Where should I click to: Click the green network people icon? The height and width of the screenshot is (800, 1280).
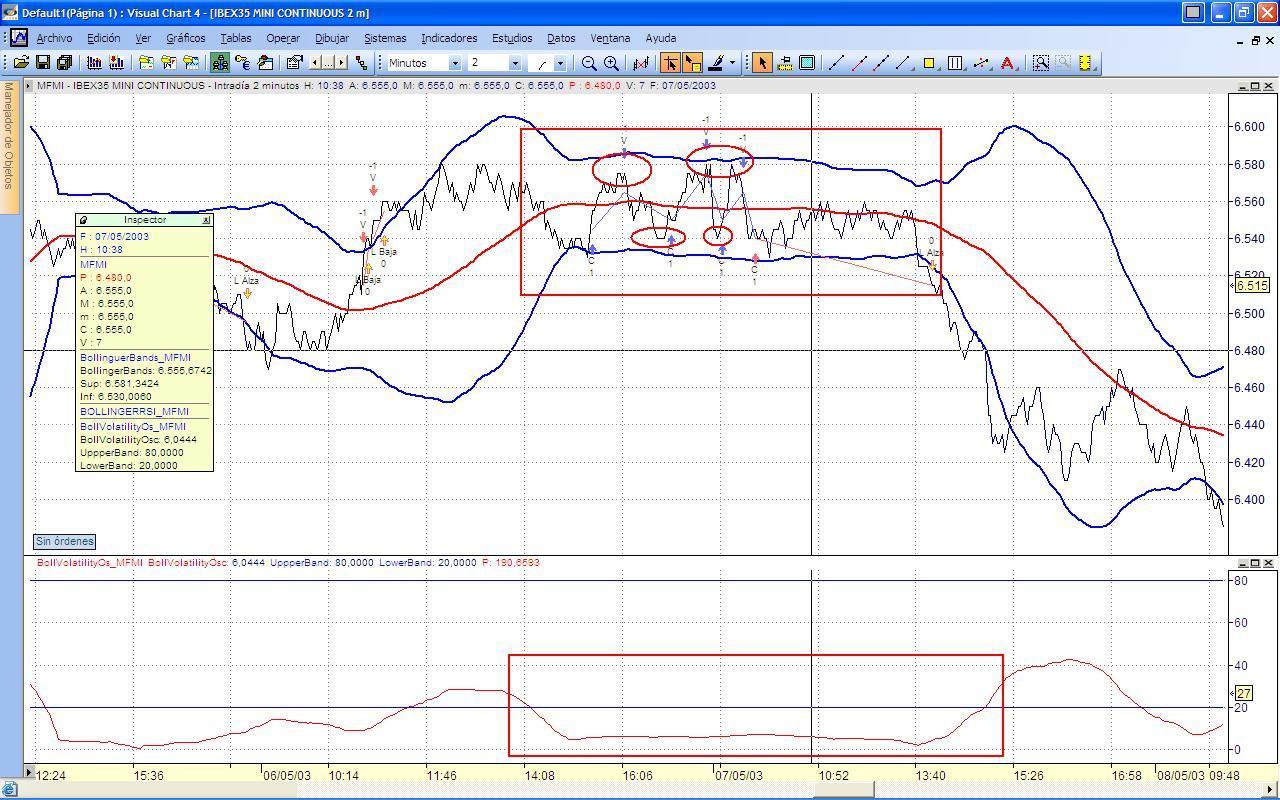coord(220,63)
